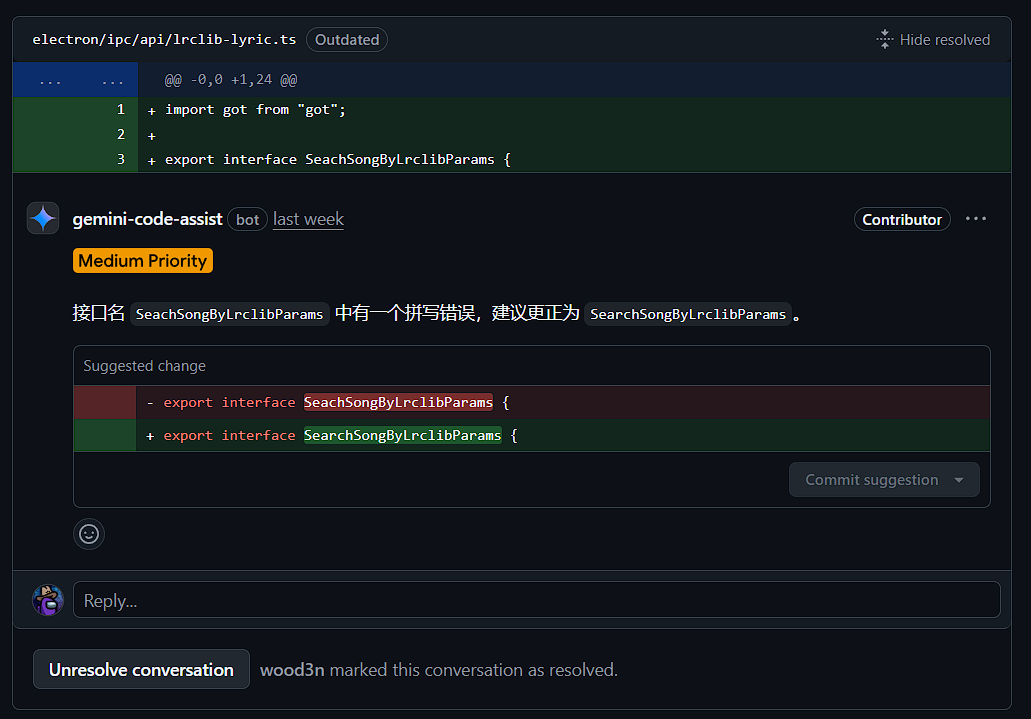1031x719 pixels.
Task: Expand the Commit suggestion dropdown arrow
Action: (959, 480)
